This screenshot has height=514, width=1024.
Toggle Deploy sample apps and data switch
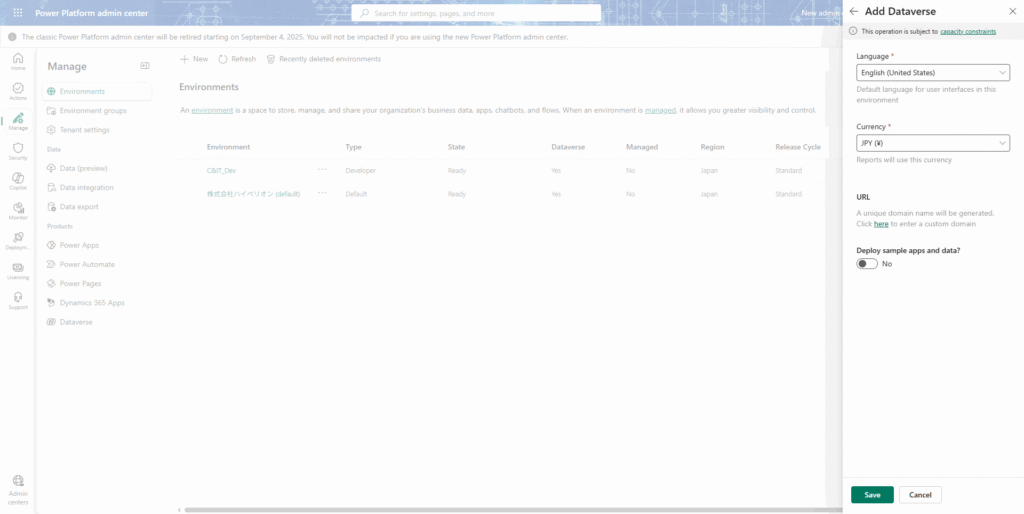tap(867, 264)
